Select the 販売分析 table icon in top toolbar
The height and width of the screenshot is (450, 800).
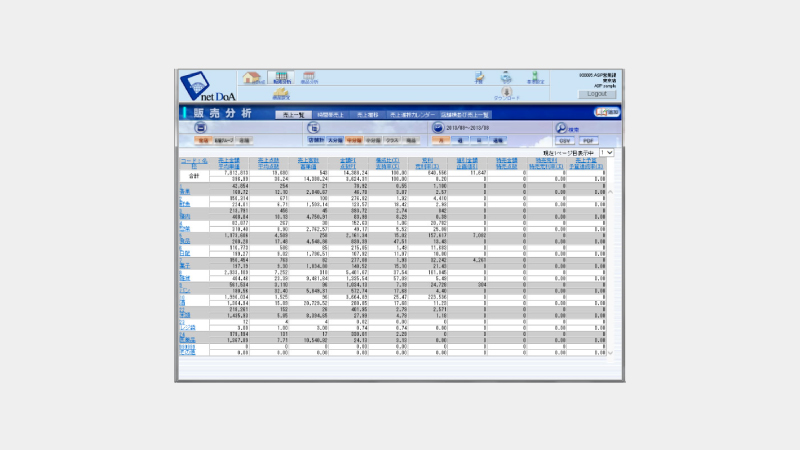(281, 78)
